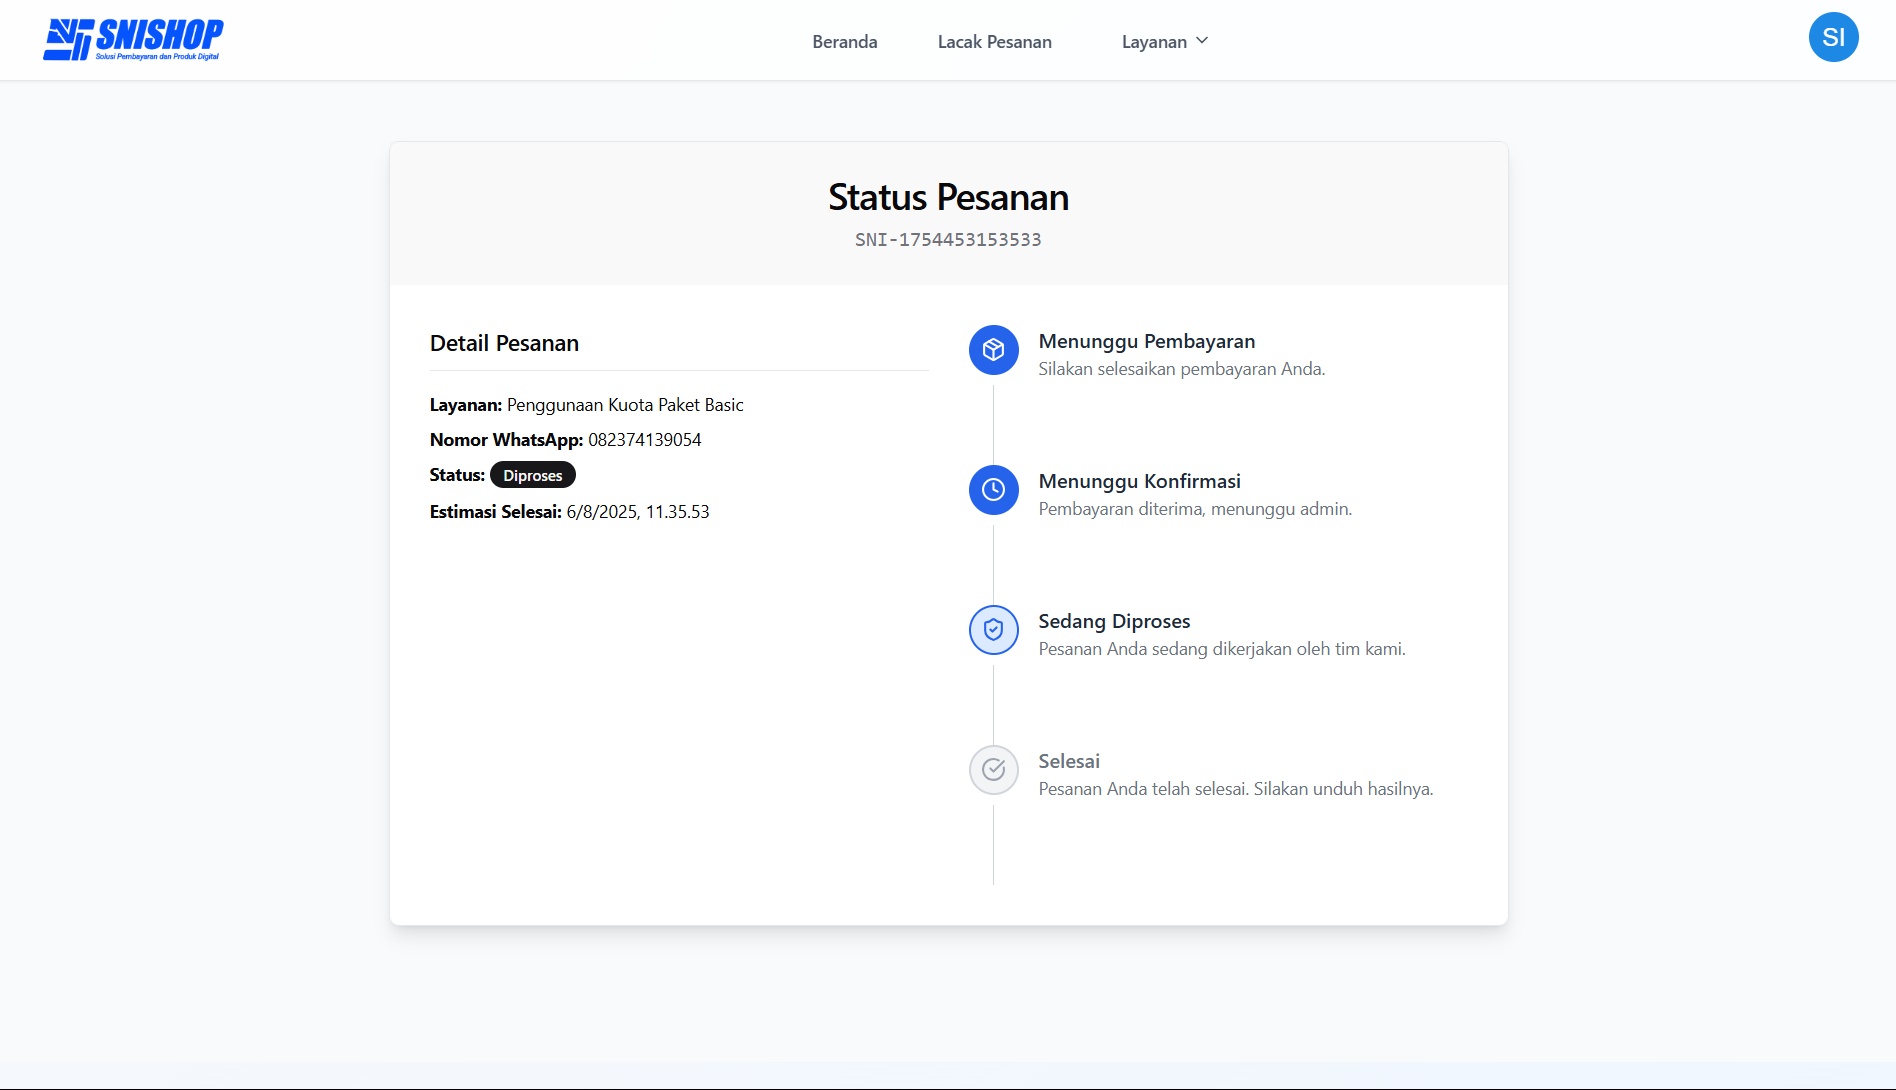Click the Menunggu Pembayaran step title
Screen dimensions: 1896x1090
pyautogui.click(x=1146, y=341)
